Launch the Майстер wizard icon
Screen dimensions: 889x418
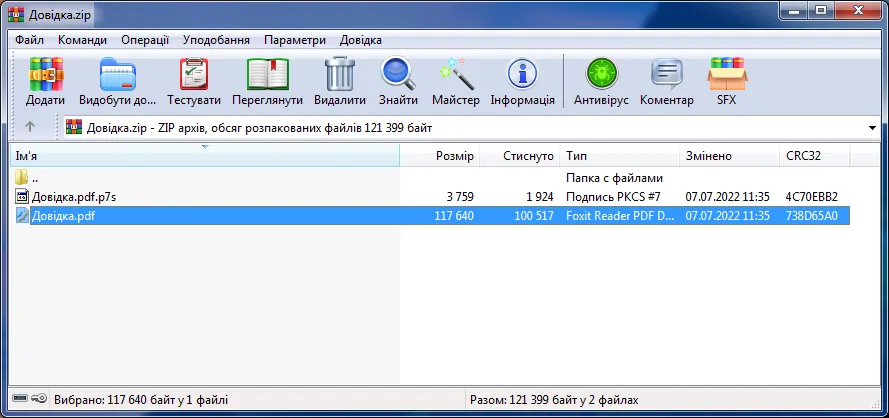coord(456,74)
